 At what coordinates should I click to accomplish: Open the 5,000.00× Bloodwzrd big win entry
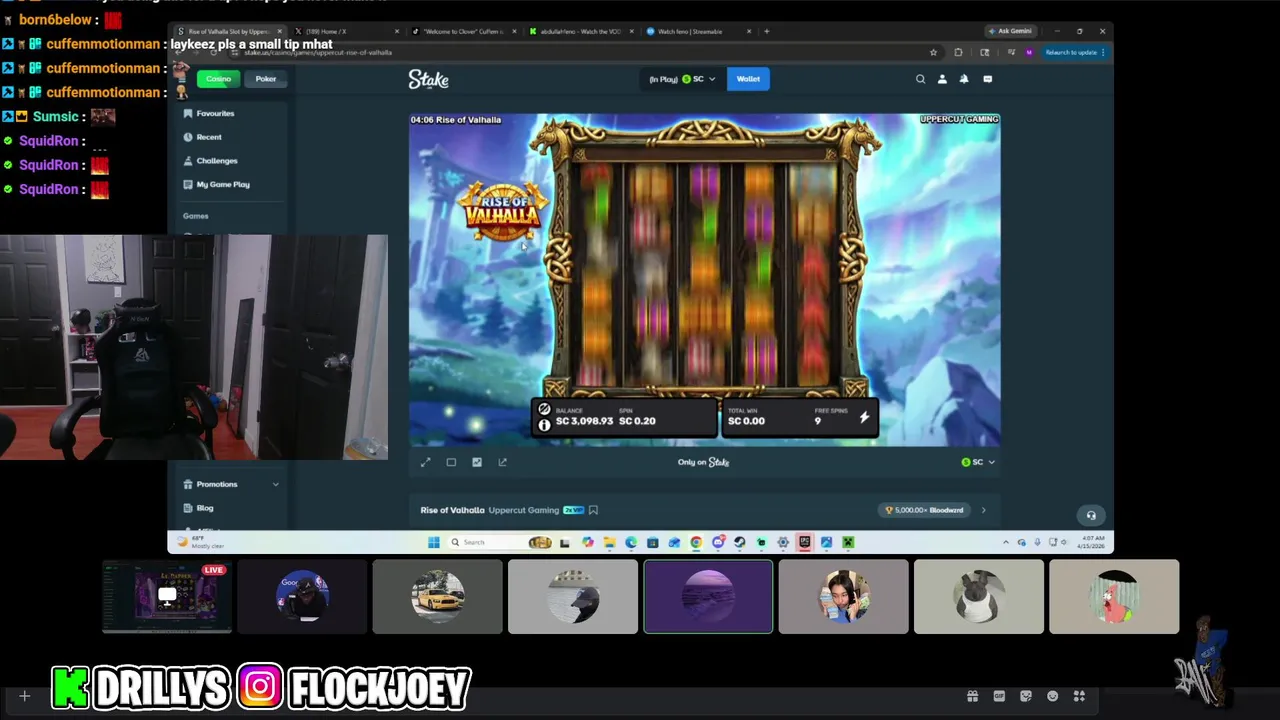coord(925,510)
